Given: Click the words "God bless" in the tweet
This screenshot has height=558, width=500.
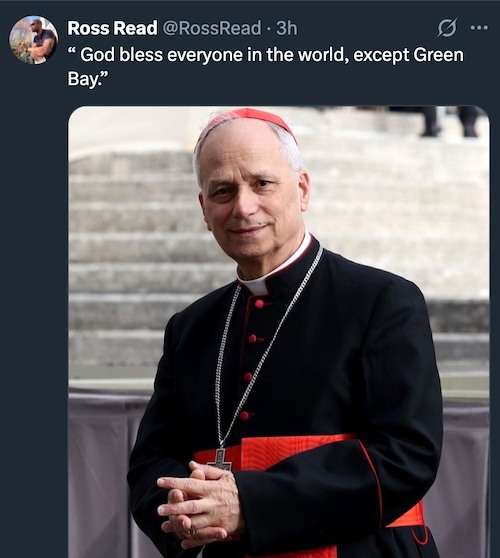Looking at the screenshot, I should (121, 55).
